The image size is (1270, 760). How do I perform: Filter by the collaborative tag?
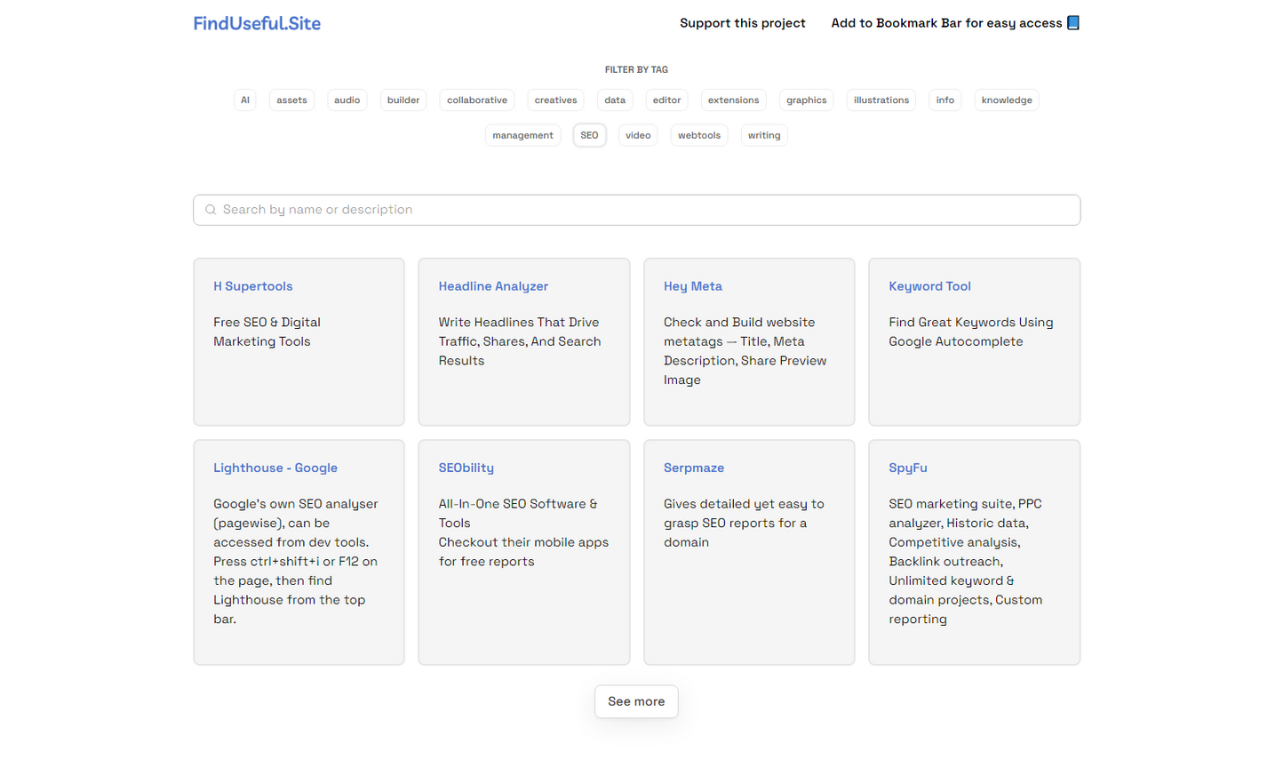click(477, 100)
